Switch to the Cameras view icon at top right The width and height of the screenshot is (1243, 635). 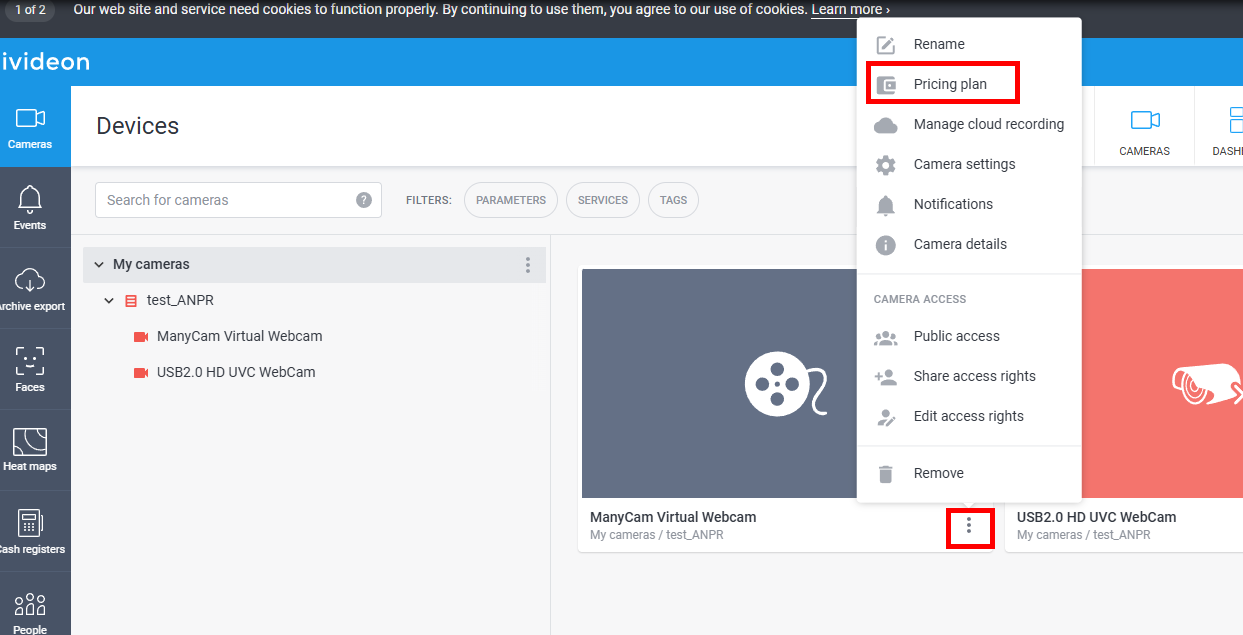pos(1144,132)
